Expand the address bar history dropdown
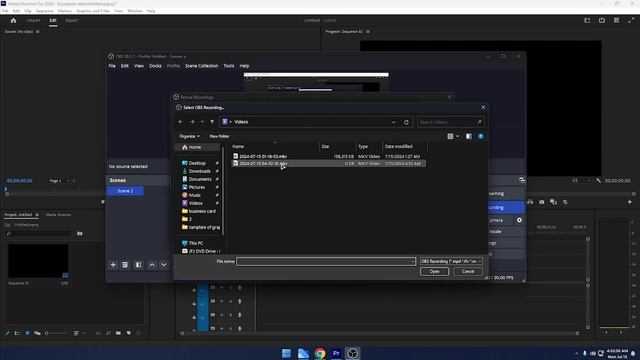The height and width of the screenshot is (360, 640). tap(393, 122)
